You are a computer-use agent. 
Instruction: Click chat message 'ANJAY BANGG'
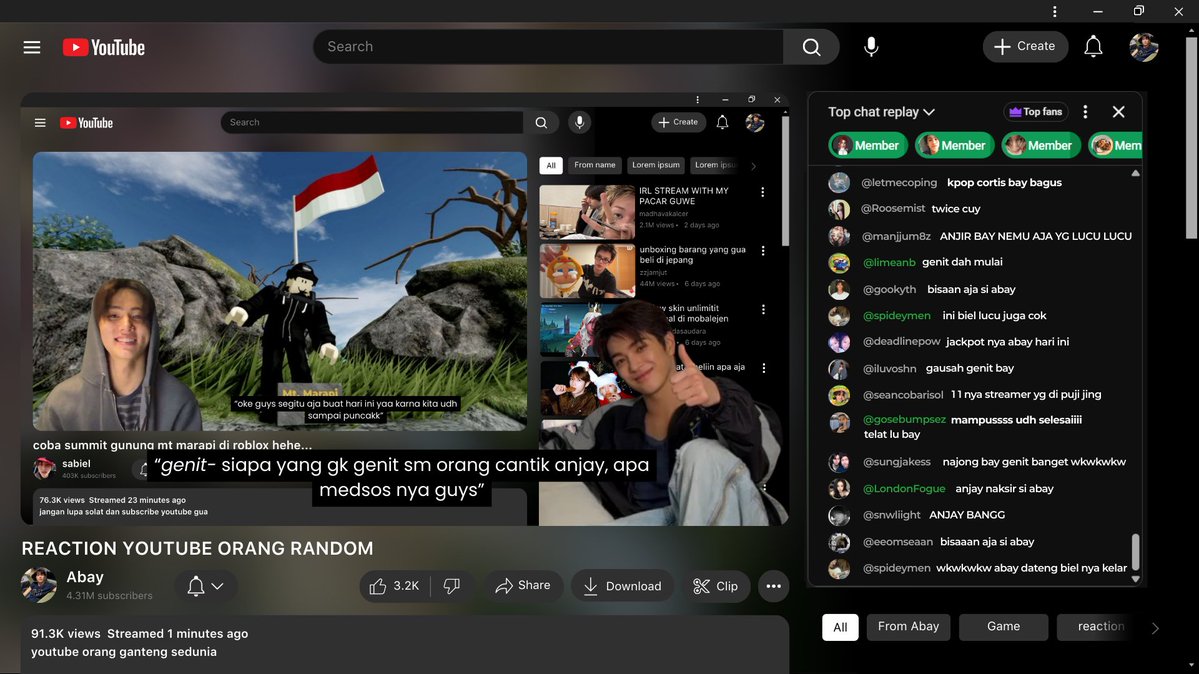967,515
